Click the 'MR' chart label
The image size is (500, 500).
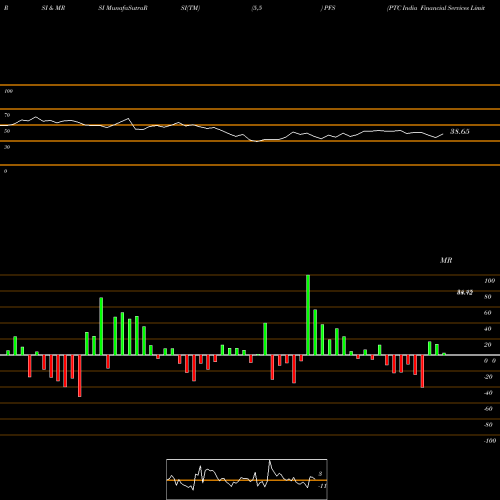pos(446,260)
